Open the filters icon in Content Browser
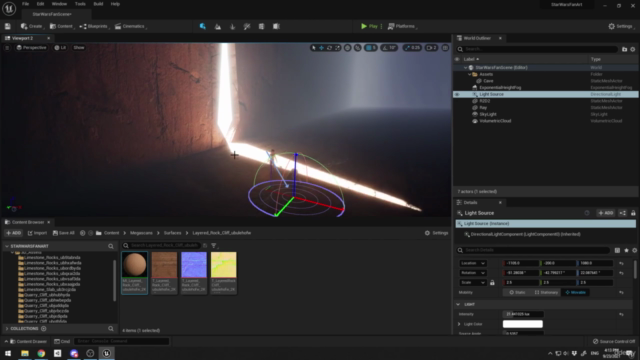640x360 pixels. tap(214, 246)
